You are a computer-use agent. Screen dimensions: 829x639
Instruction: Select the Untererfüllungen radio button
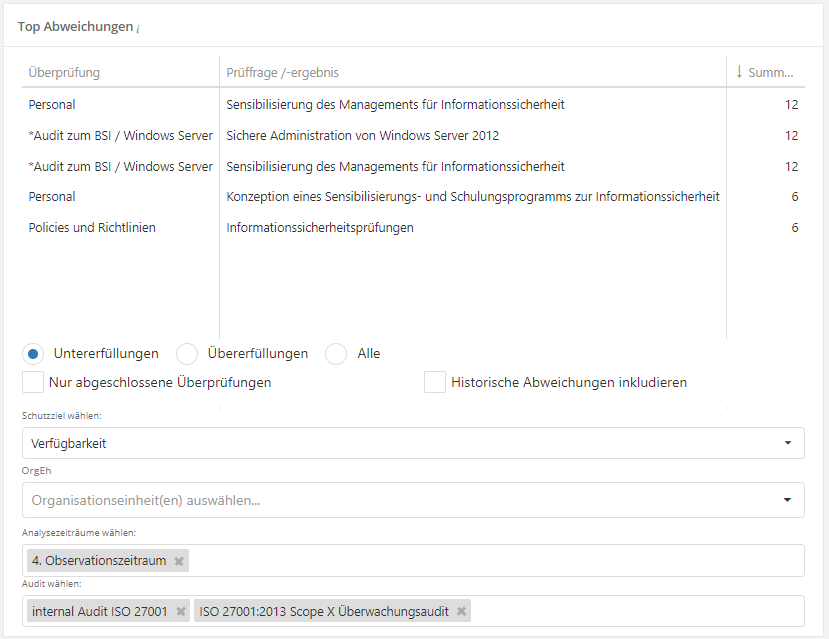point(33,354)
